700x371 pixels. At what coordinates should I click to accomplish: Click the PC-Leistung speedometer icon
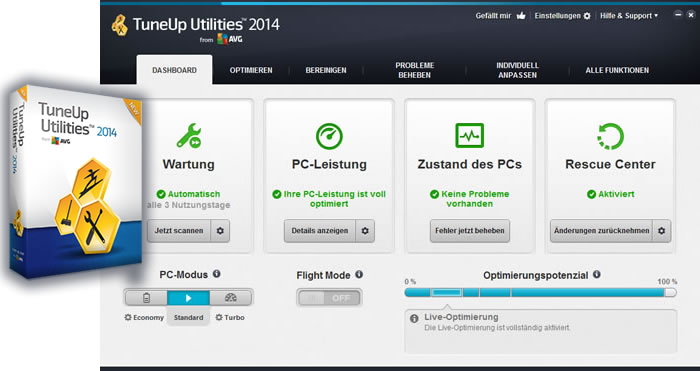pos(329,136)
